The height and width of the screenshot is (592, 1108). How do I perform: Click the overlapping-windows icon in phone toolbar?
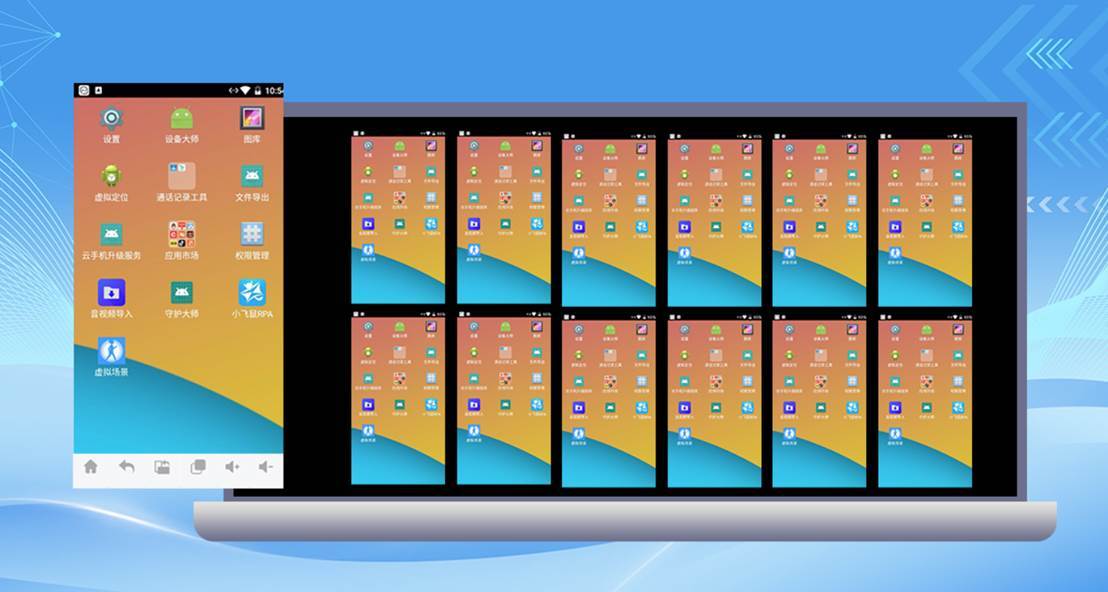[198, 466]
